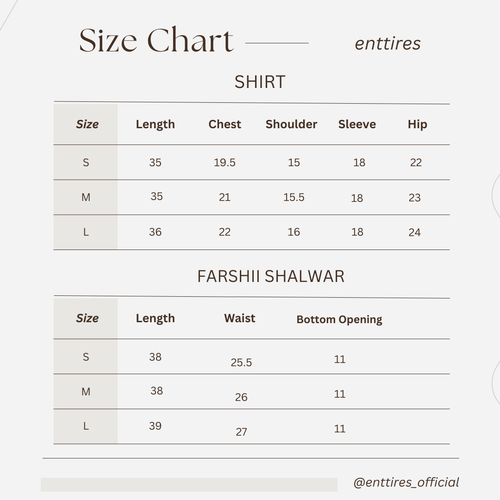Select the SHIRT section heading
This screenshot has width=500, height=500.
pyautogui.click(x=260, y=82)
